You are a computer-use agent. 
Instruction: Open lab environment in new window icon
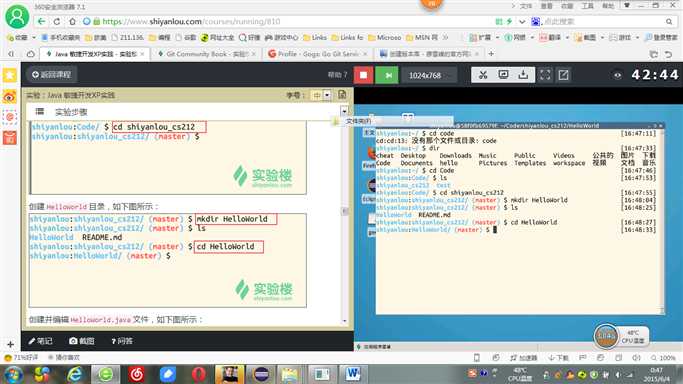564,75
